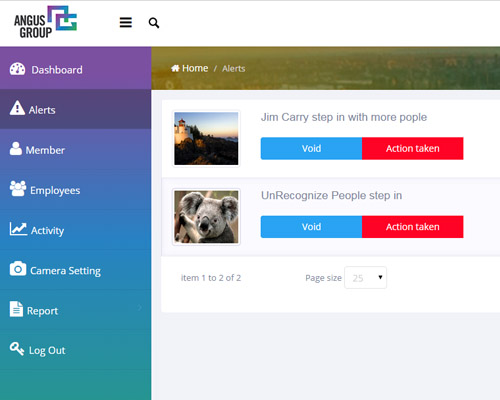Mark Jim Carry alert as Action taken
Screen dimensions: 500x400
413,148
